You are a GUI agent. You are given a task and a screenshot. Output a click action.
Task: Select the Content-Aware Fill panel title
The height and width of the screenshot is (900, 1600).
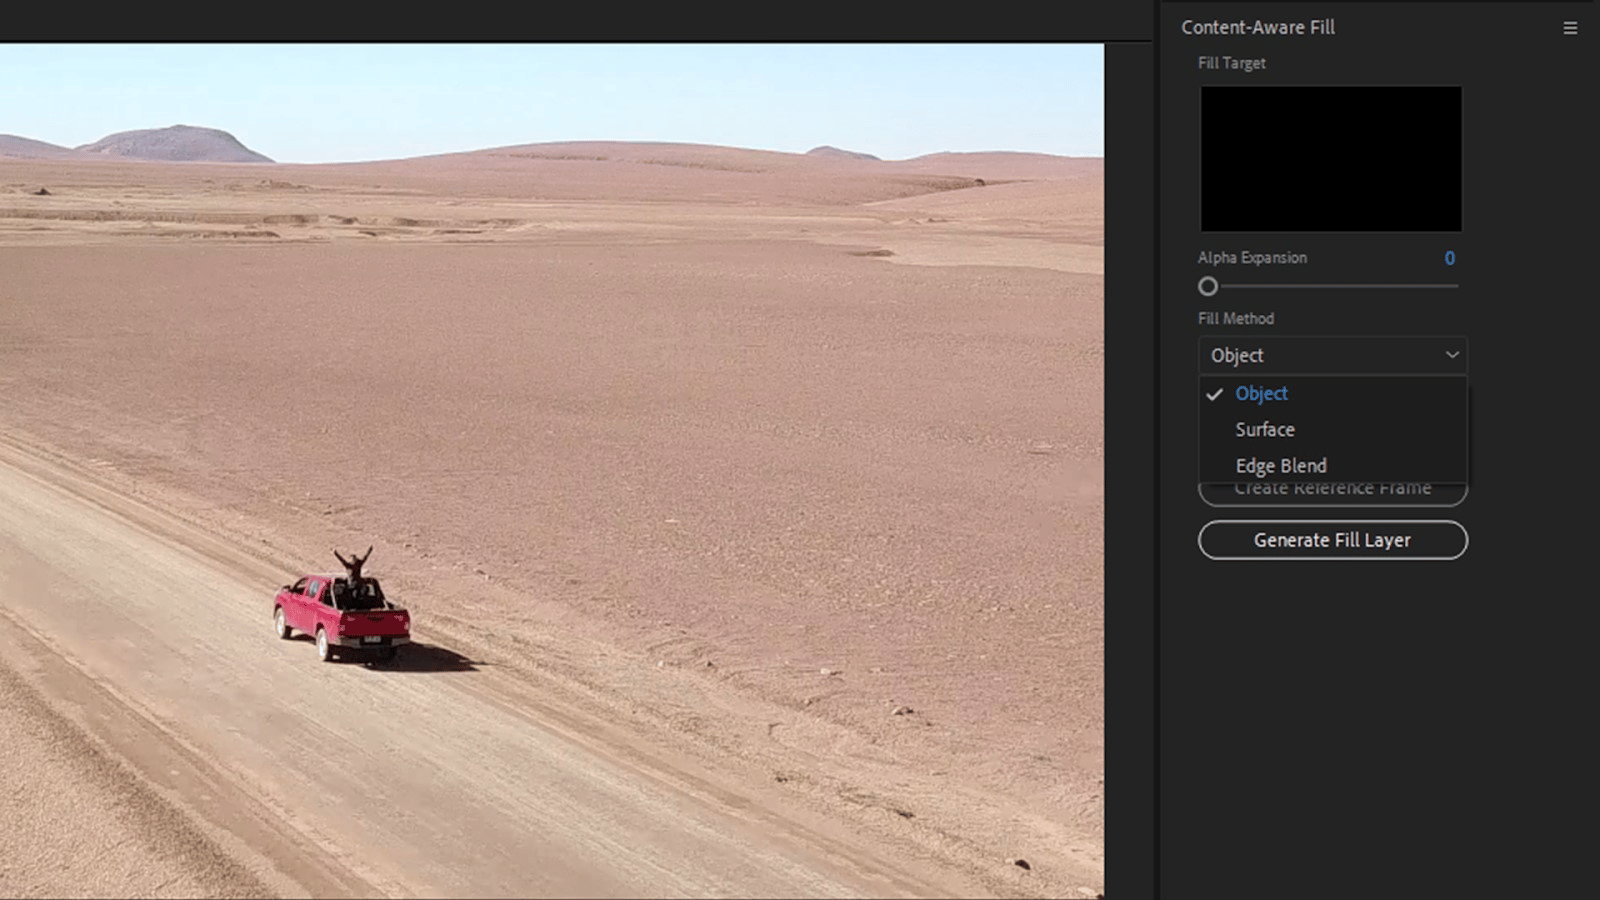coord(1257,28)
